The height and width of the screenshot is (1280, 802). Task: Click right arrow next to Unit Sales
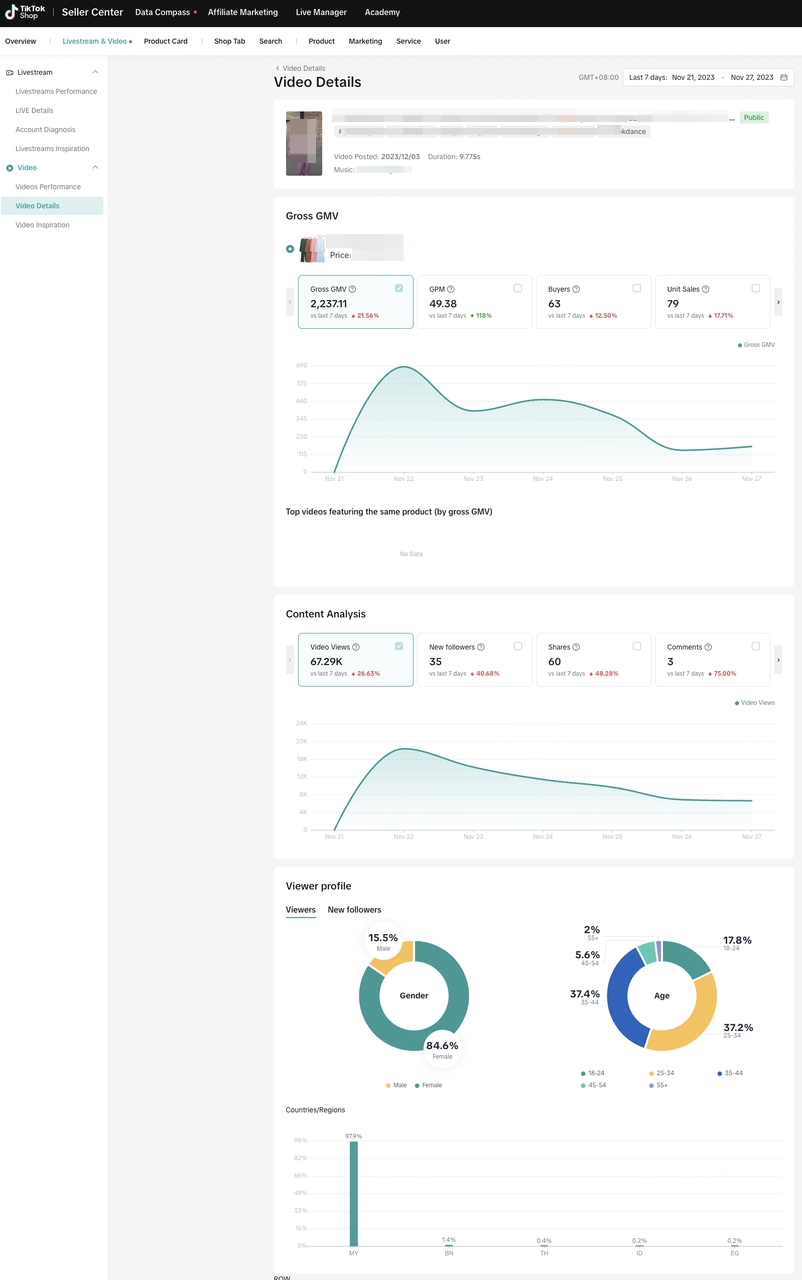point(778,301)
